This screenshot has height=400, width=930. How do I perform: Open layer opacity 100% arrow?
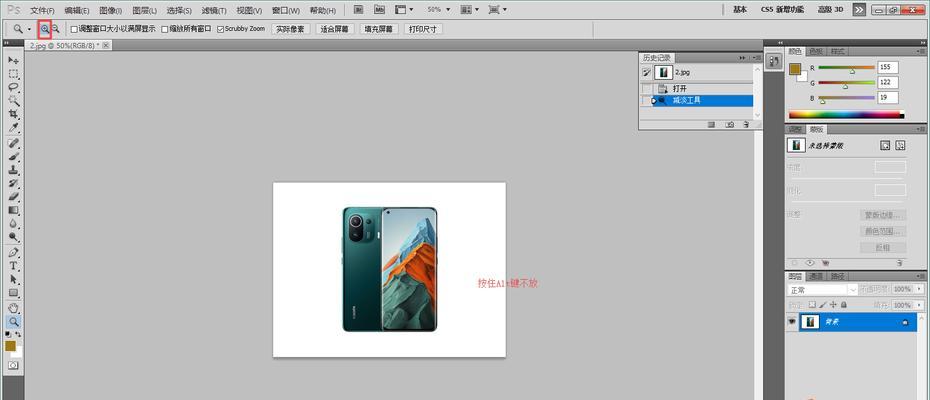[x=918, y=289]
